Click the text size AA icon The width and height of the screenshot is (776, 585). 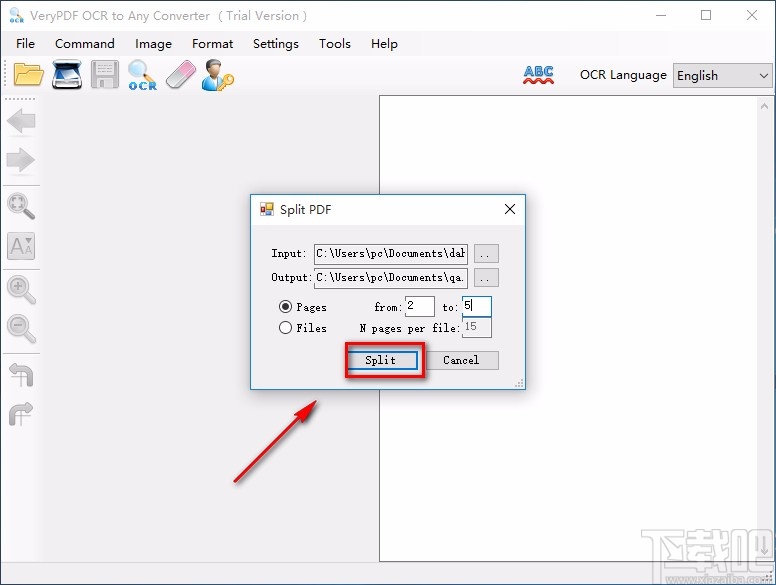click(21, 246)
